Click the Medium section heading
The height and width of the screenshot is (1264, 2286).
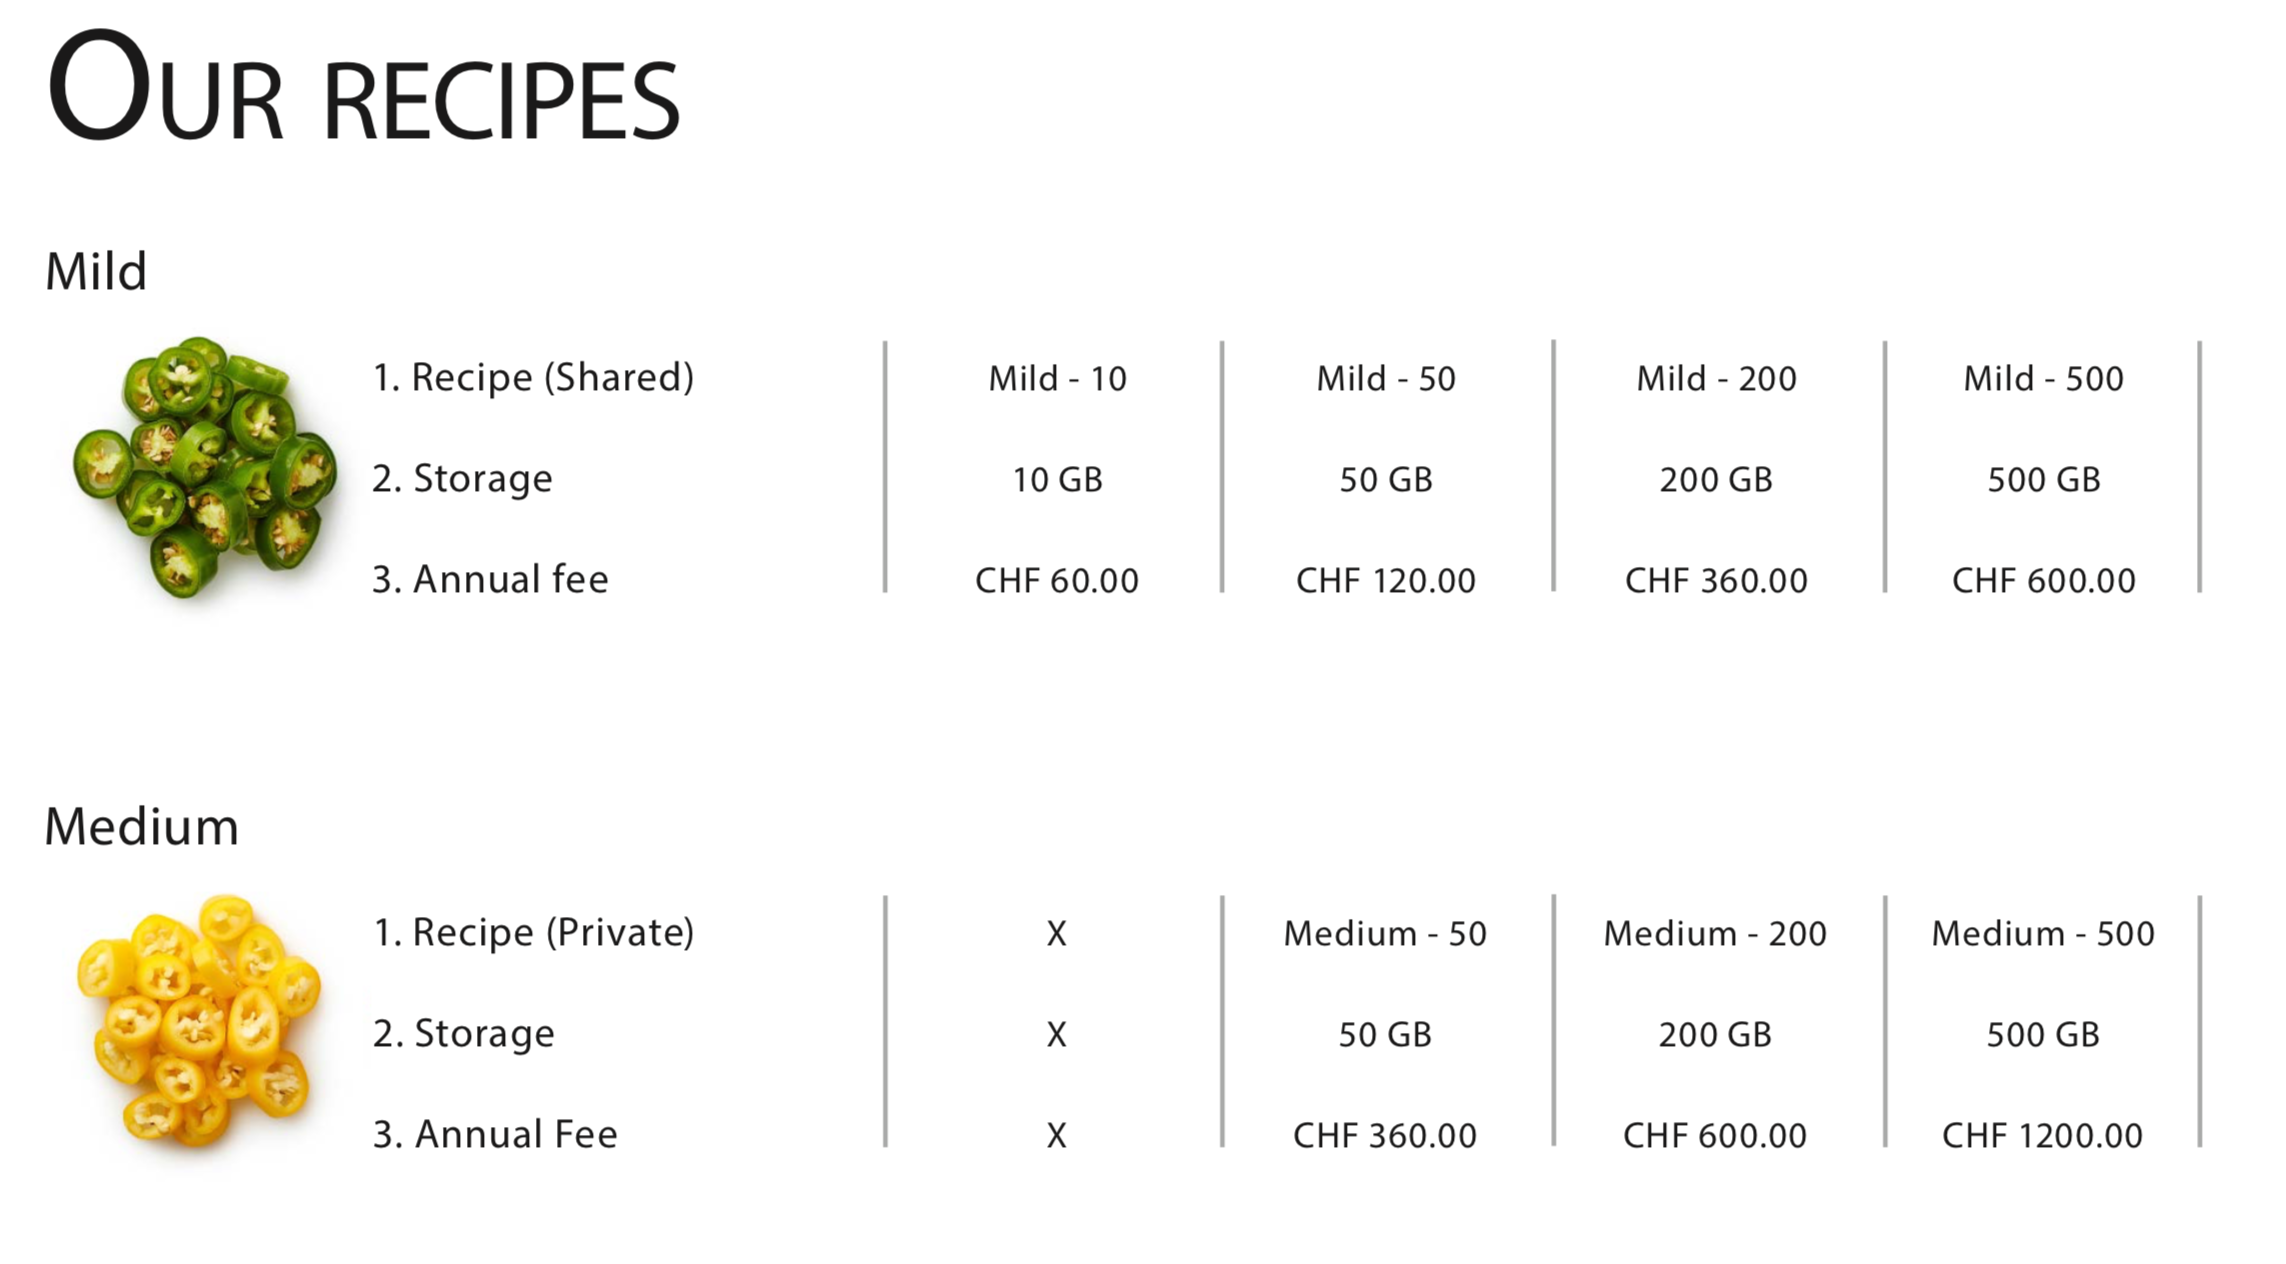click(x=141, y=827)
